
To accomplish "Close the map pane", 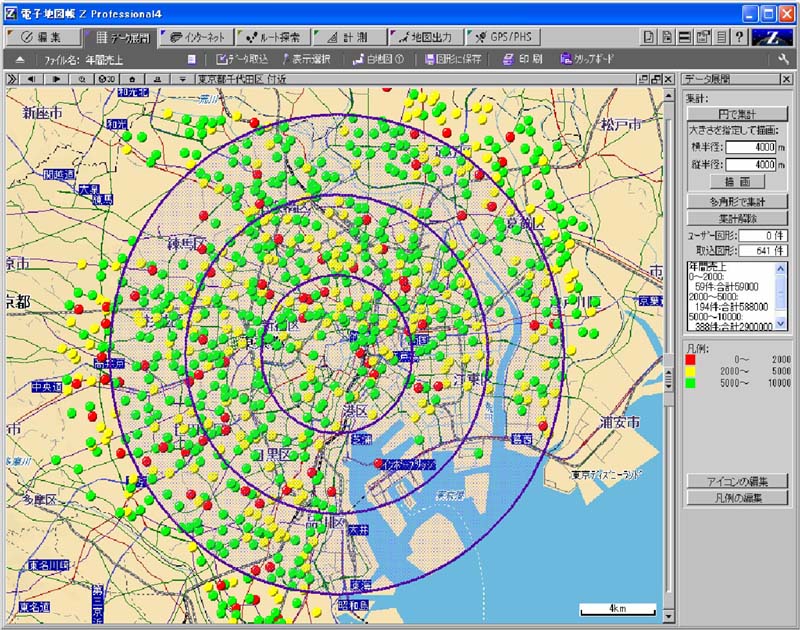I will [668, 79].
